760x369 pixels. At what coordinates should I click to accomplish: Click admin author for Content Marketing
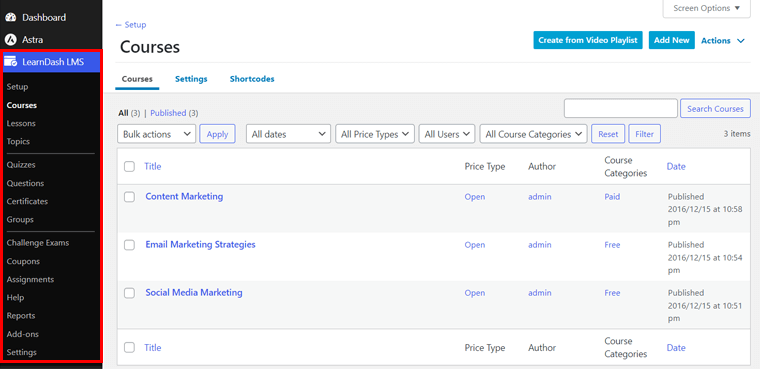click(539, 197)
